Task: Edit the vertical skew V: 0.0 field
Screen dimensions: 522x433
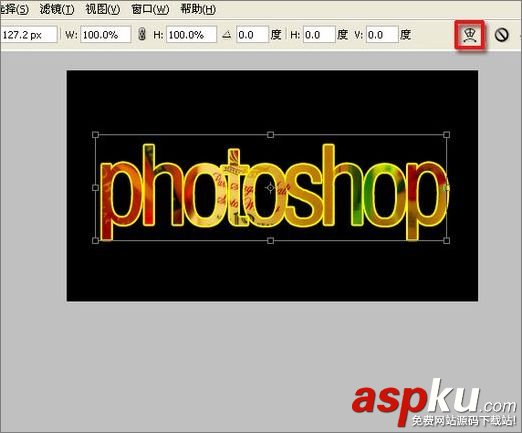Action: [x=382, y=35]
